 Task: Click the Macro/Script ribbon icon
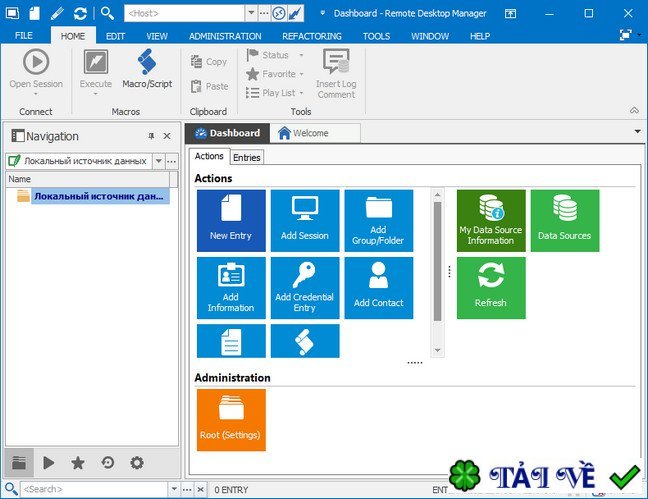147,68
